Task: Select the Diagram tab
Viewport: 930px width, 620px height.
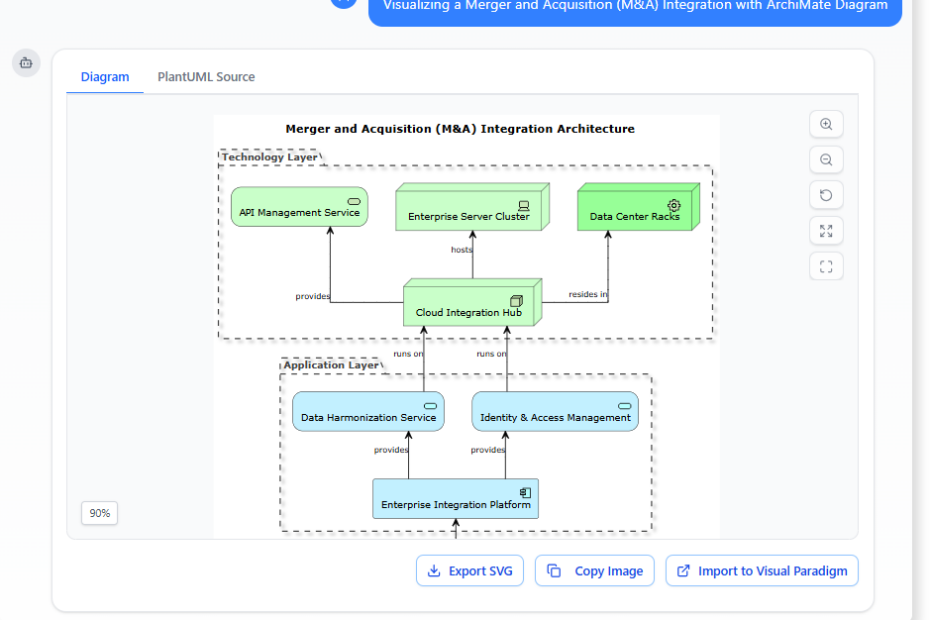Action: click(104, 76)
